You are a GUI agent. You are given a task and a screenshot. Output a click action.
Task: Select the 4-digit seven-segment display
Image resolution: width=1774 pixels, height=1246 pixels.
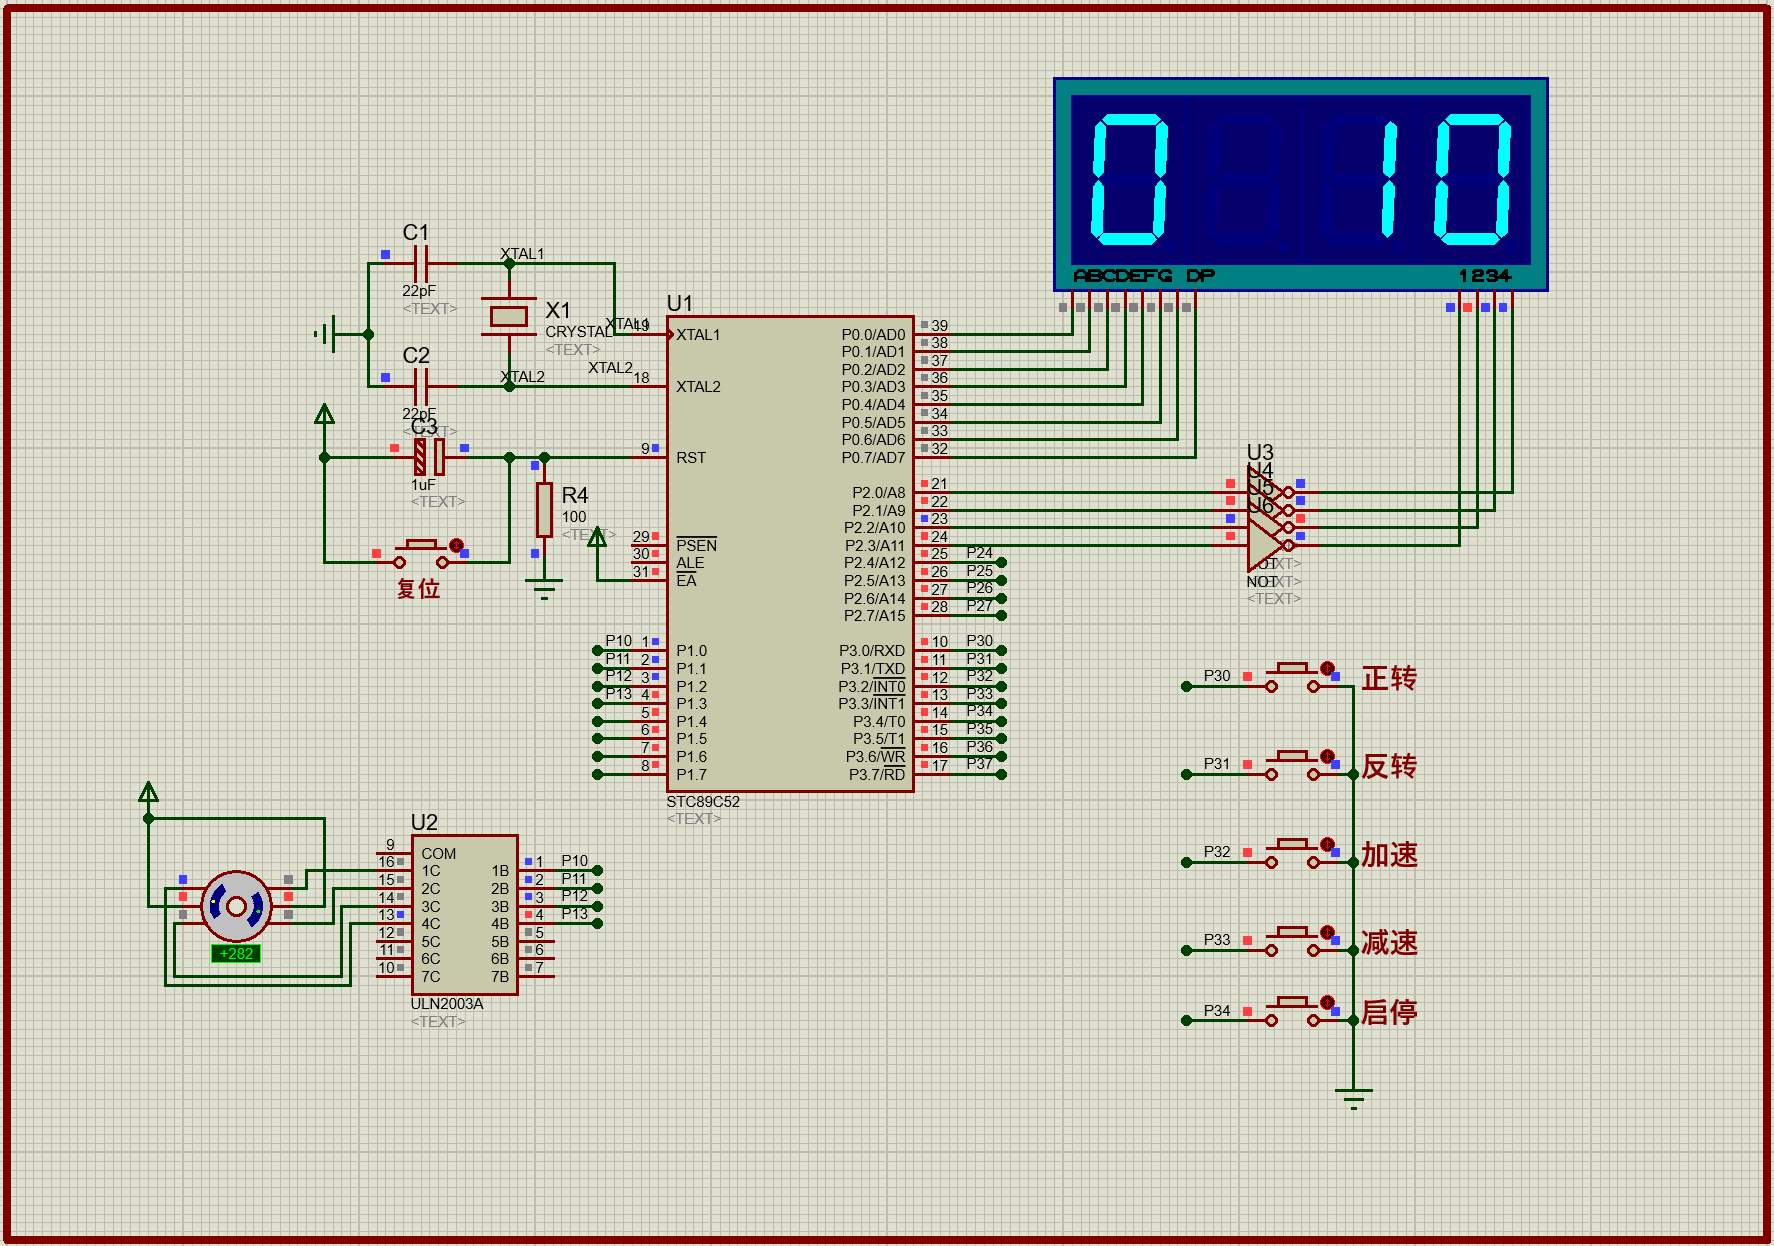point(1301,185)
